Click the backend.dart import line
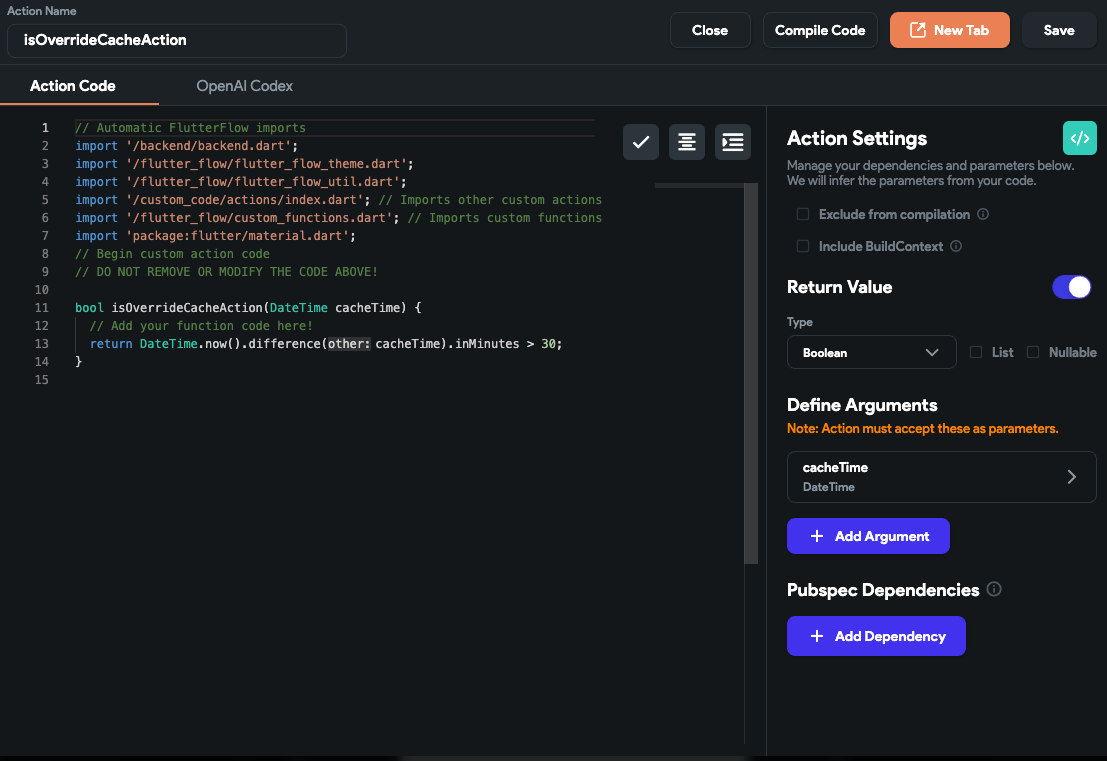The image size is (1107, 761). coord(186,145)
